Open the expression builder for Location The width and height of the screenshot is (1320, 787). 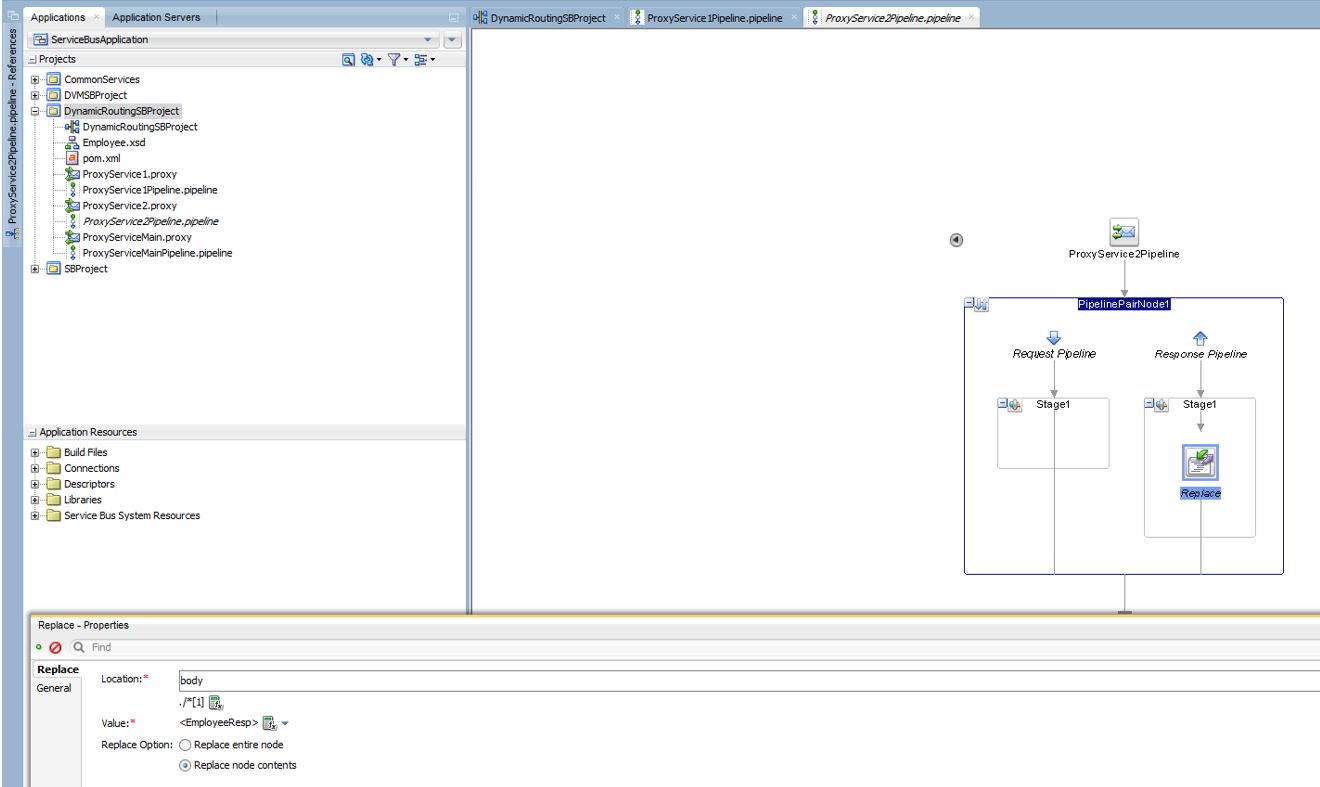[x=213, y=702]
